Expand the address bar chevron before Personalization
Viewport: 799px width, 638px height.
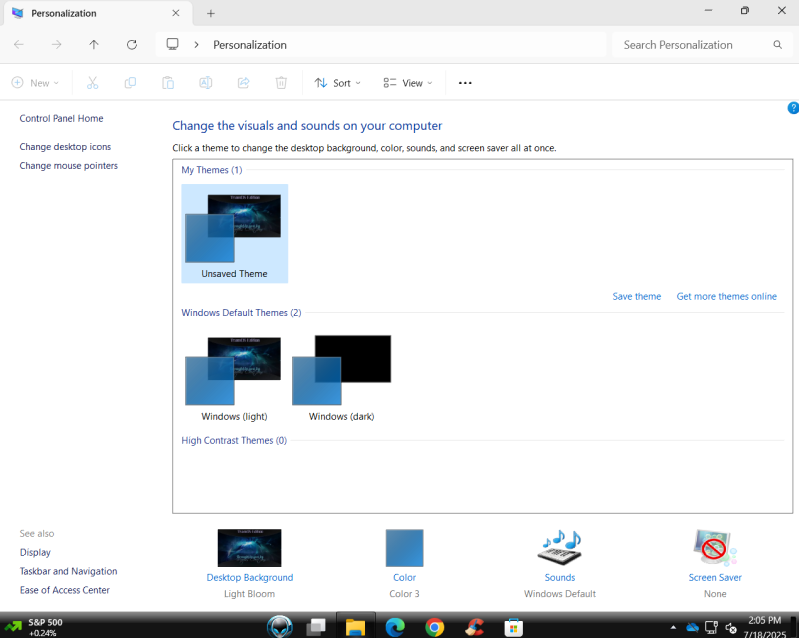pyautogui.click(x=196, y=45)
